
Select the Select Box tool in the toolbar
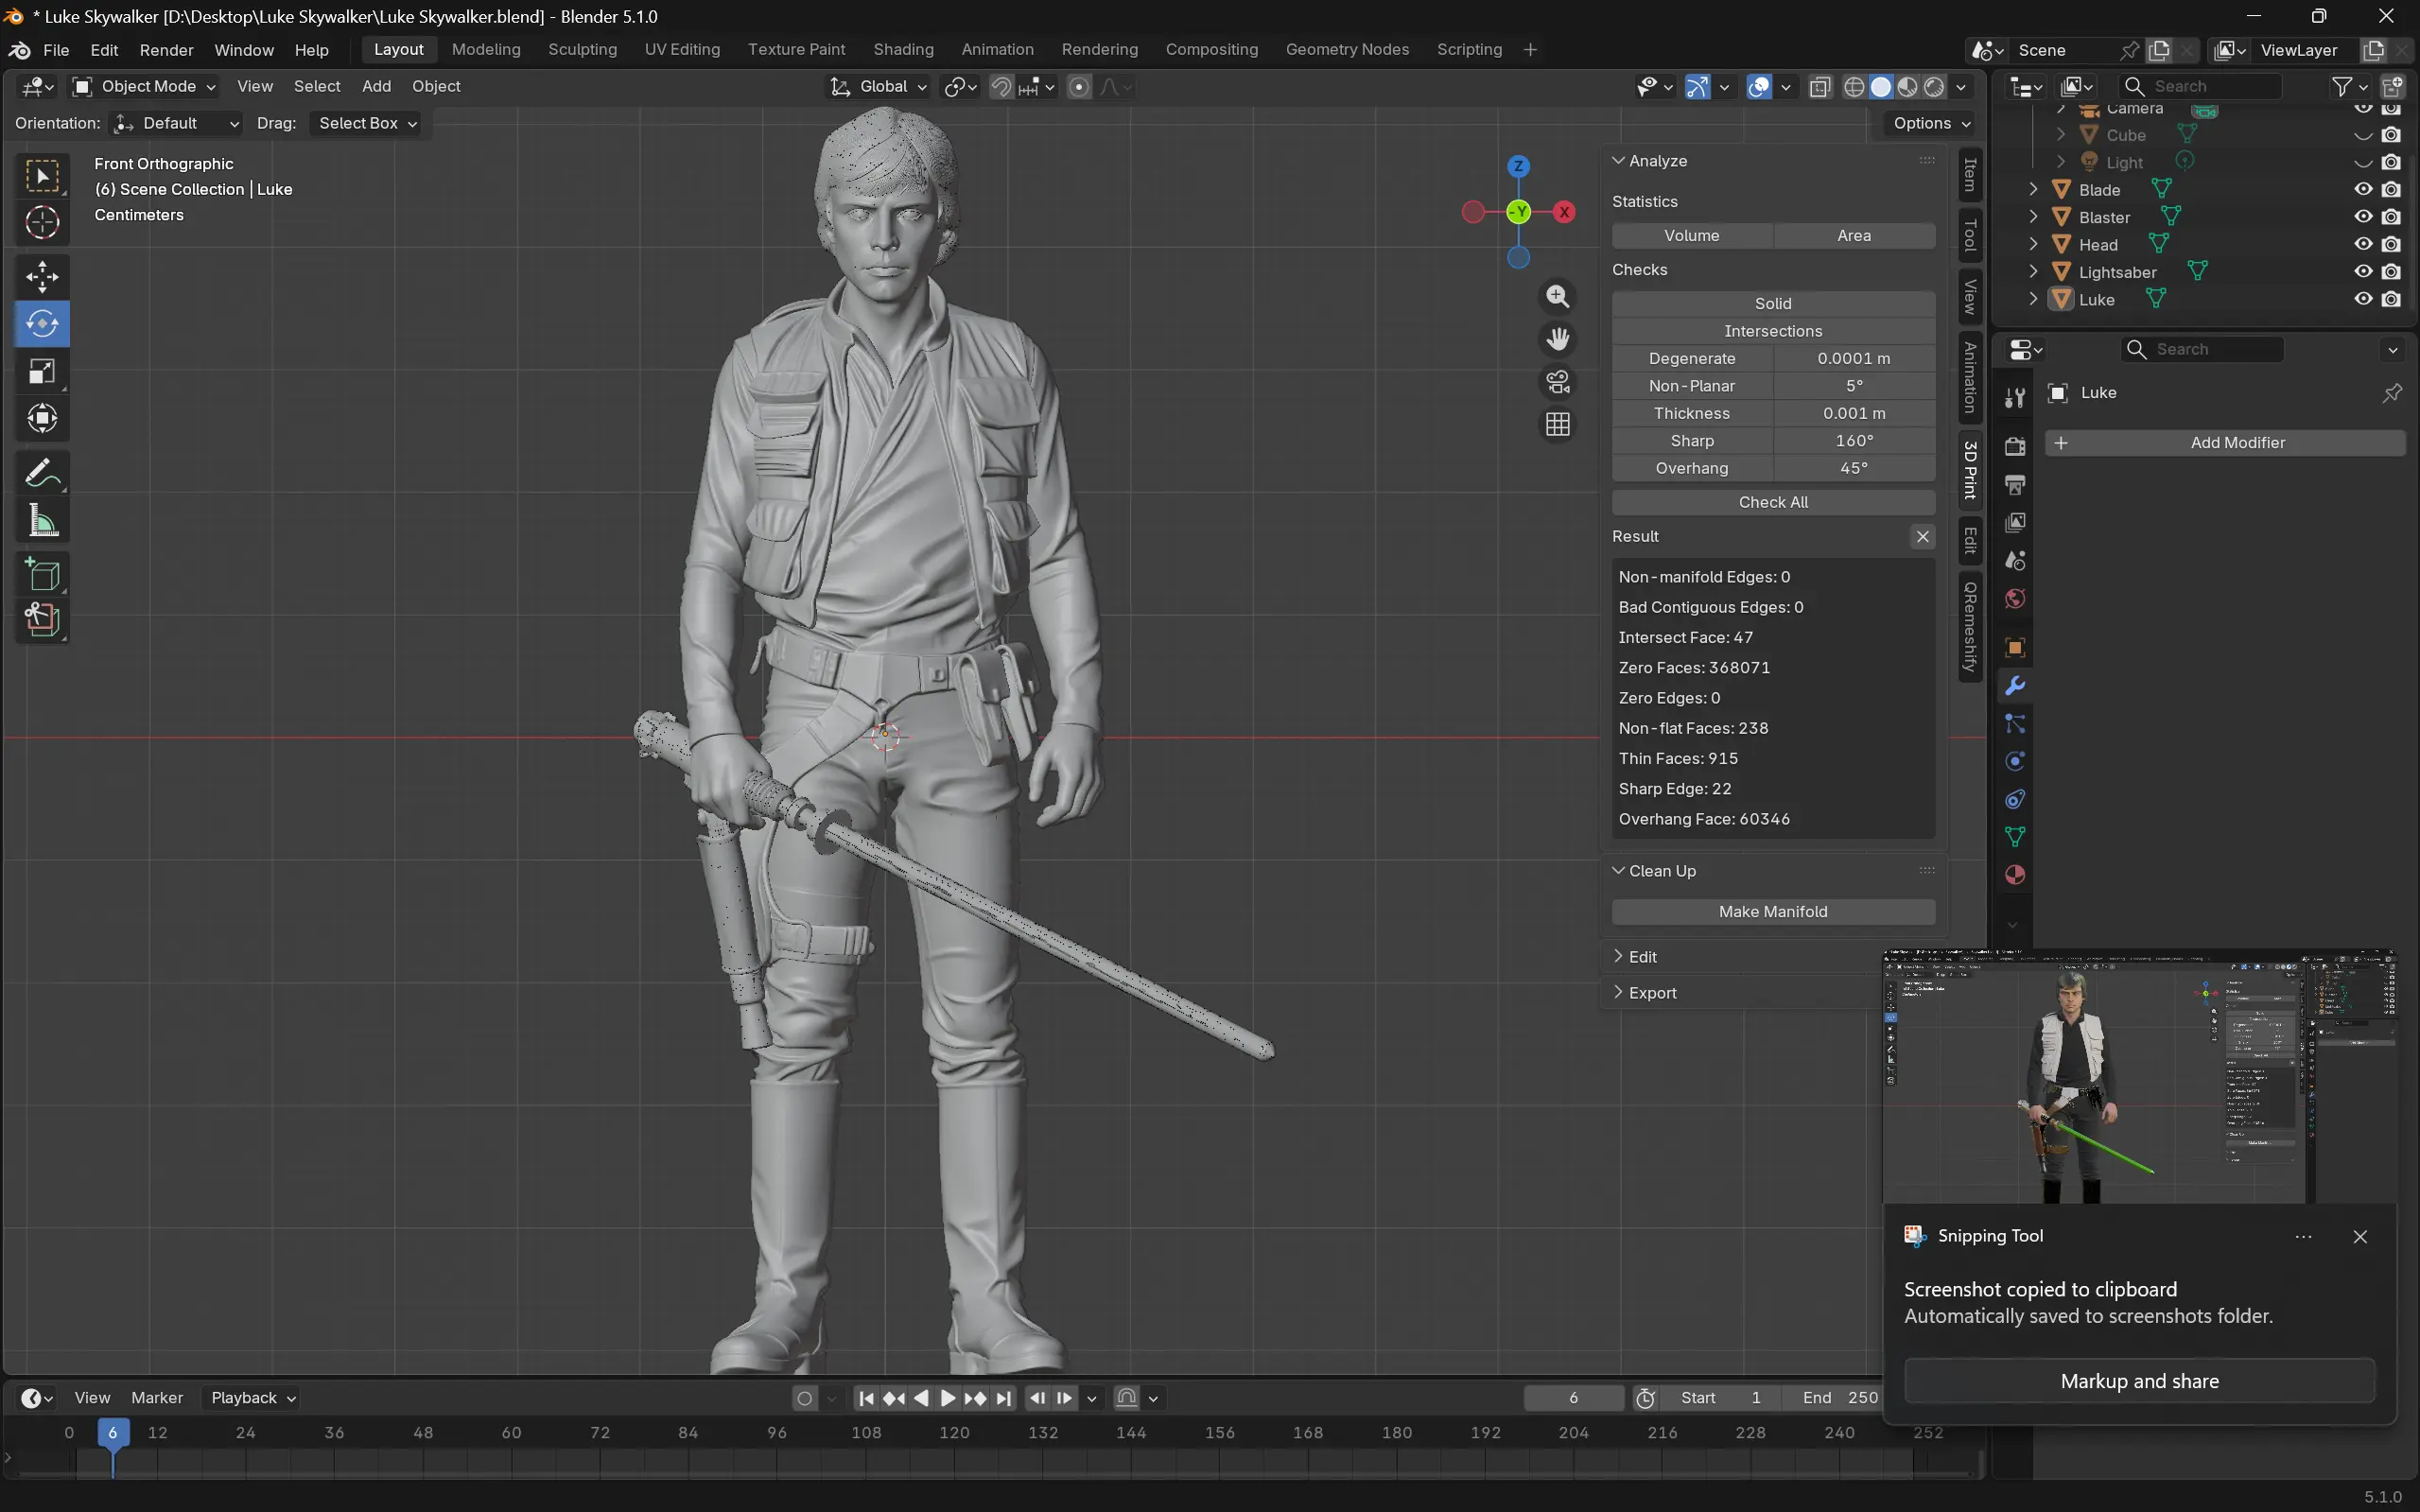pyautogui.click(x=42, y=176)
